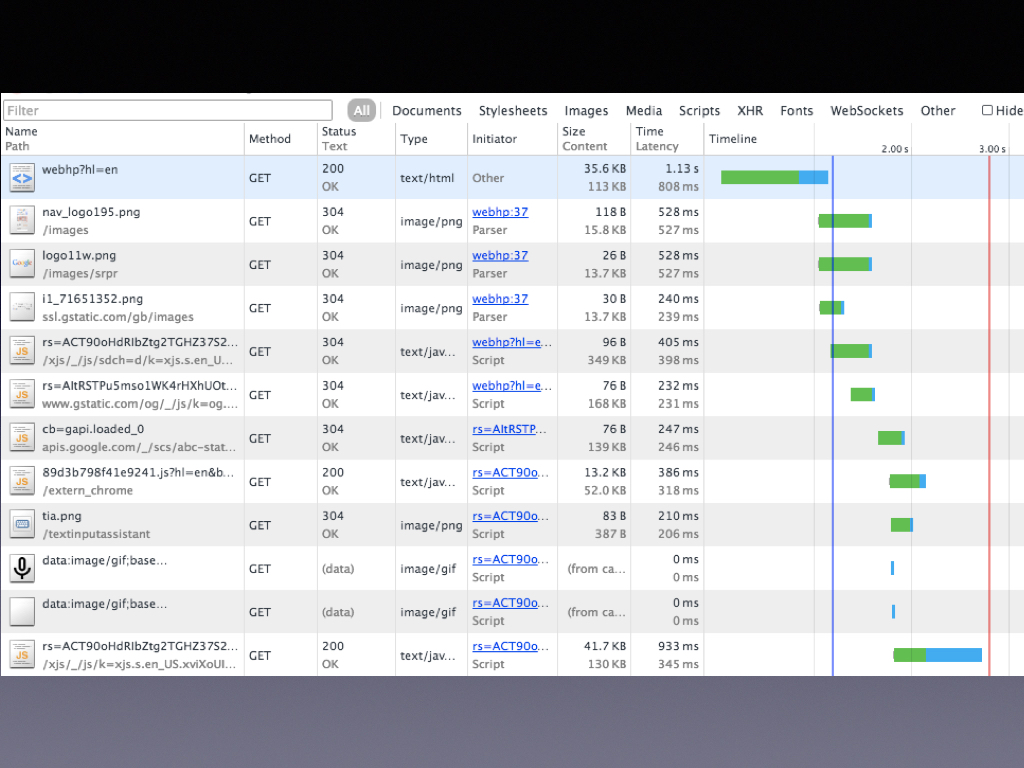Filter requests by XHR type

(750, 111)
